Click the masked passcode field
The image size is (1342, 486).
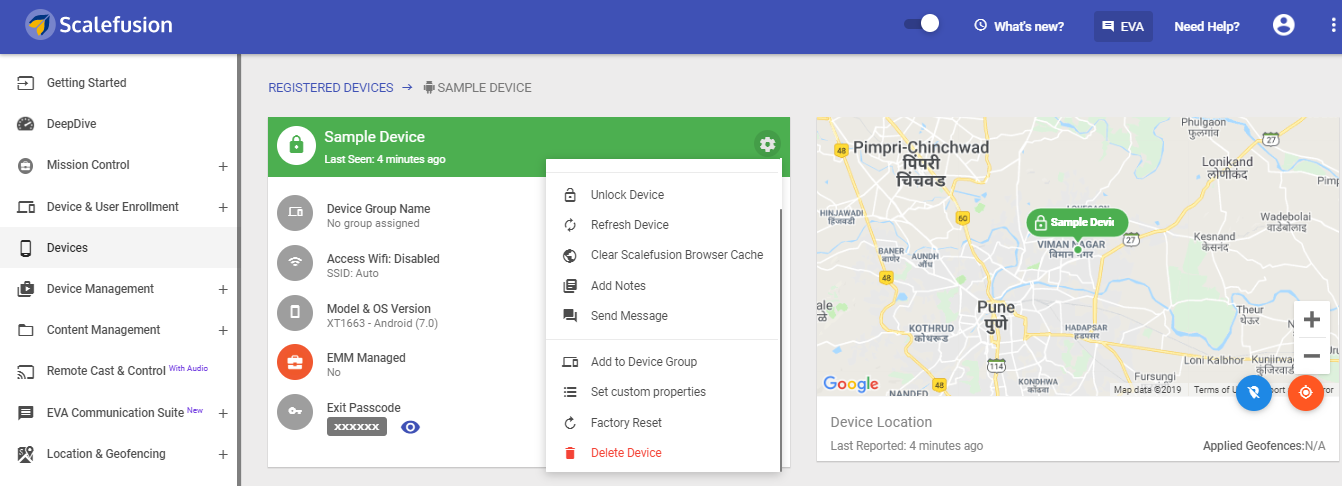click(x=357, y=427)
